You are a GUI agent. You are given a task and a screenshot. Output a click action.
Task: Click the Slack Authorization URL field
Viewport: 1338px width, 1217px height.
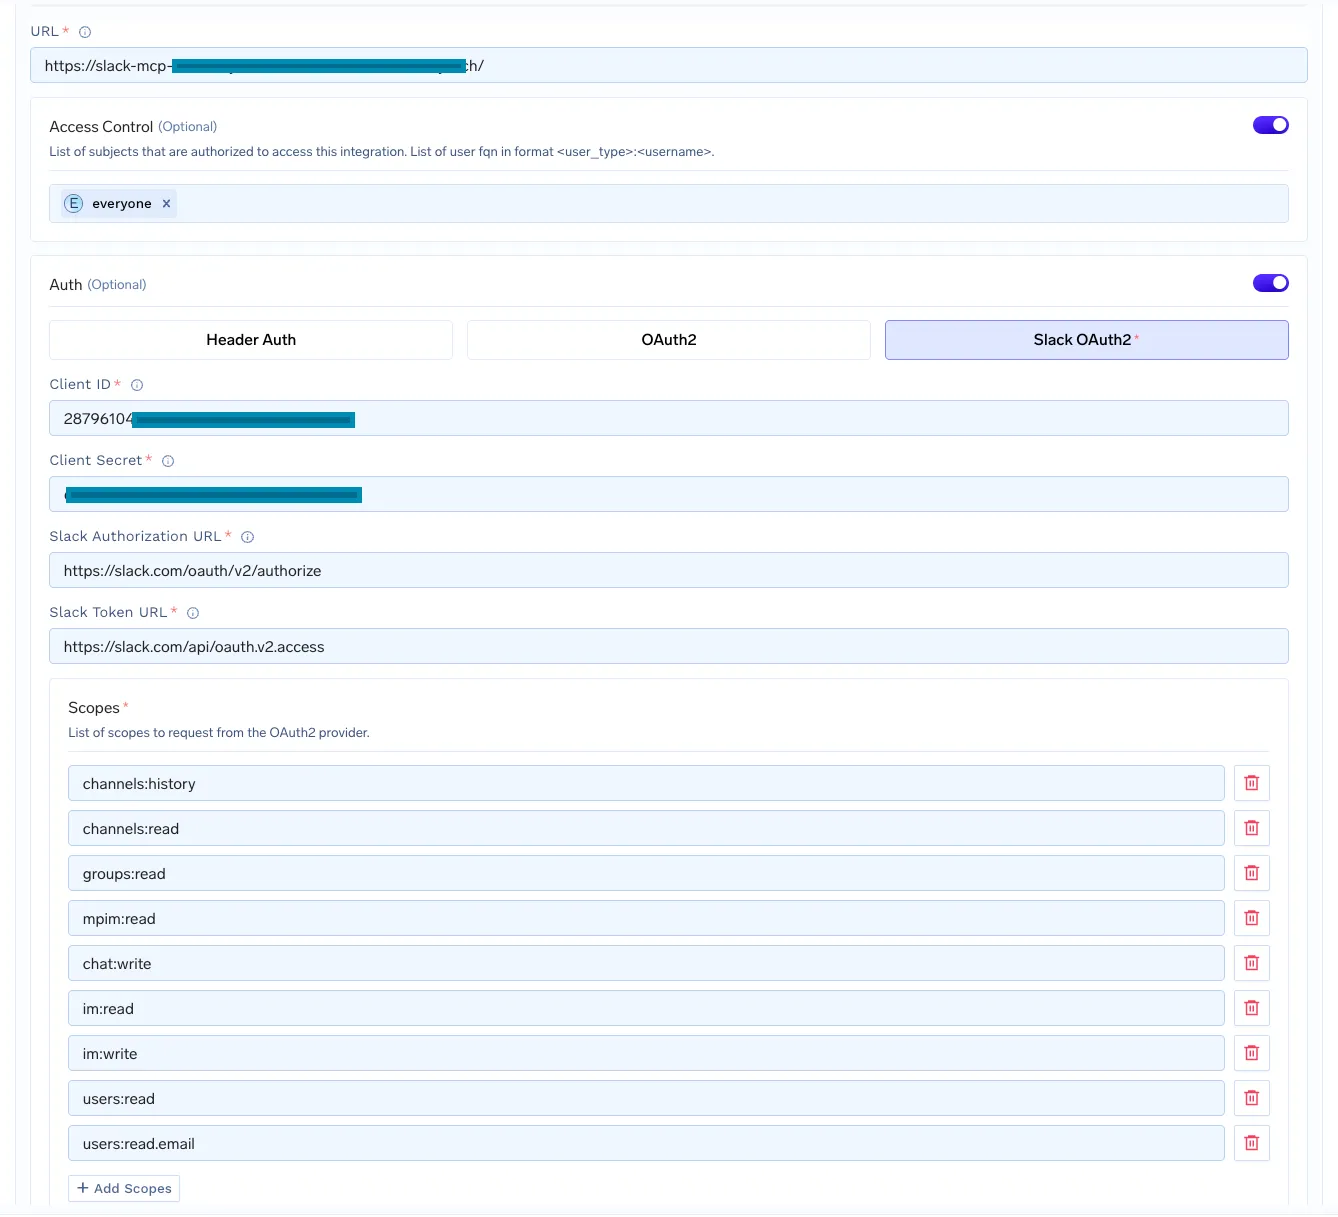coord(669,570)
